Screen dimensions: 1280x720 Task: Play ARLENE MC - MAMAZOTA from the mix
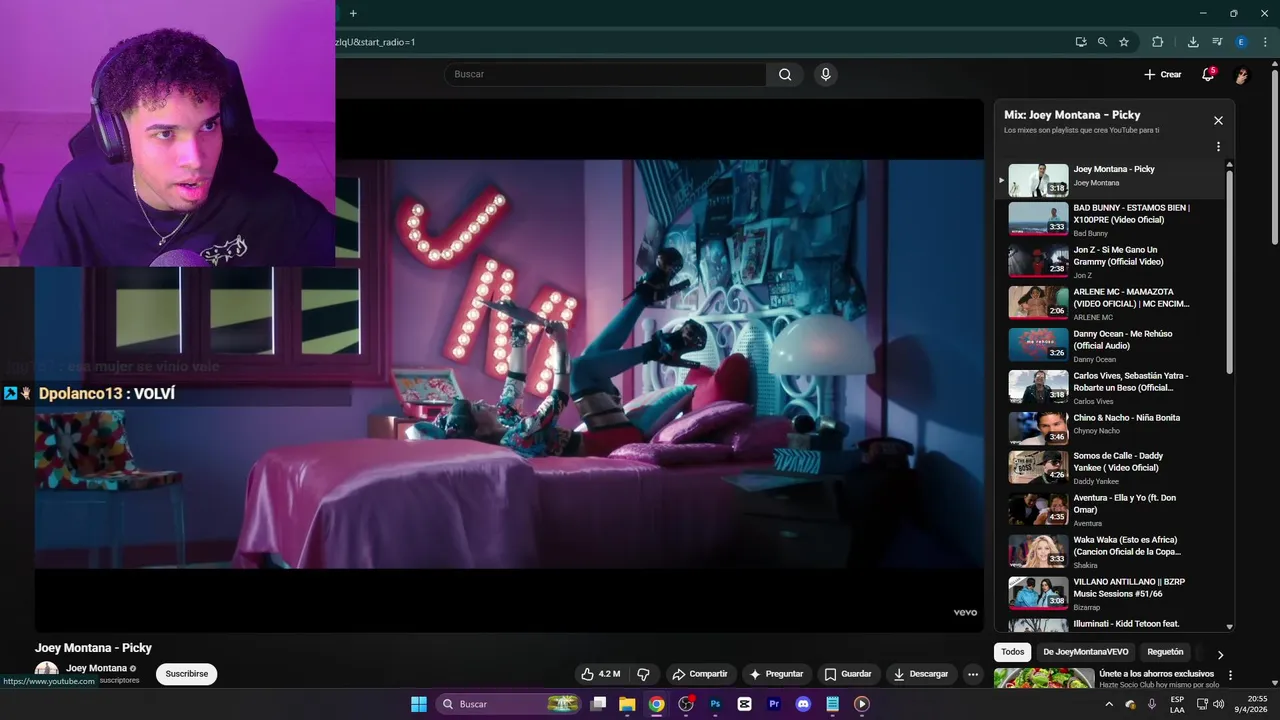(1110, 304)
